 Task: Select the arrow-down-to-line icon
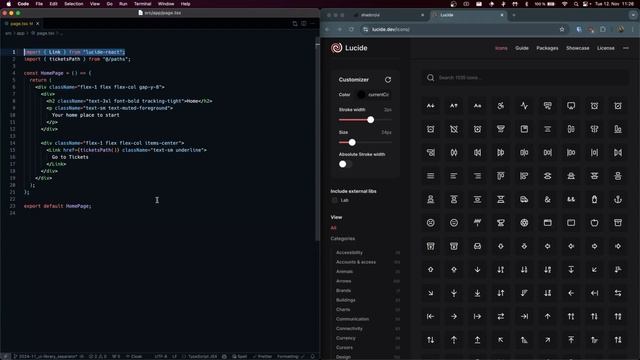pyautogui.click(x=477, y=293)
